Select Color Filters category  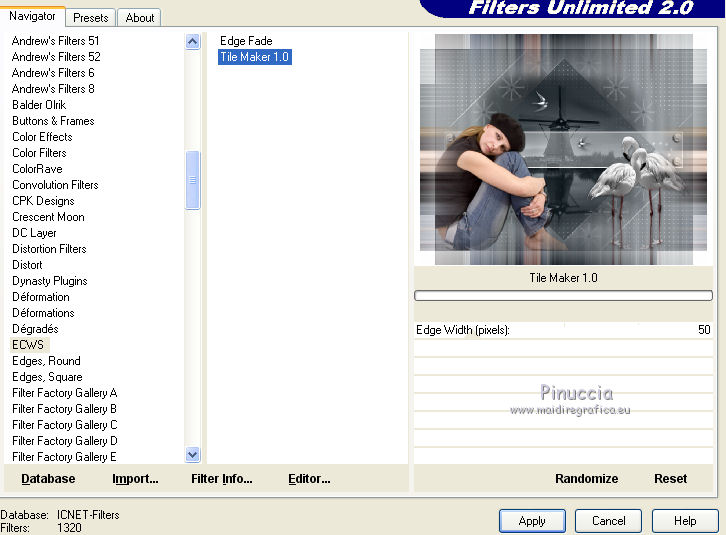click(39, 153)
